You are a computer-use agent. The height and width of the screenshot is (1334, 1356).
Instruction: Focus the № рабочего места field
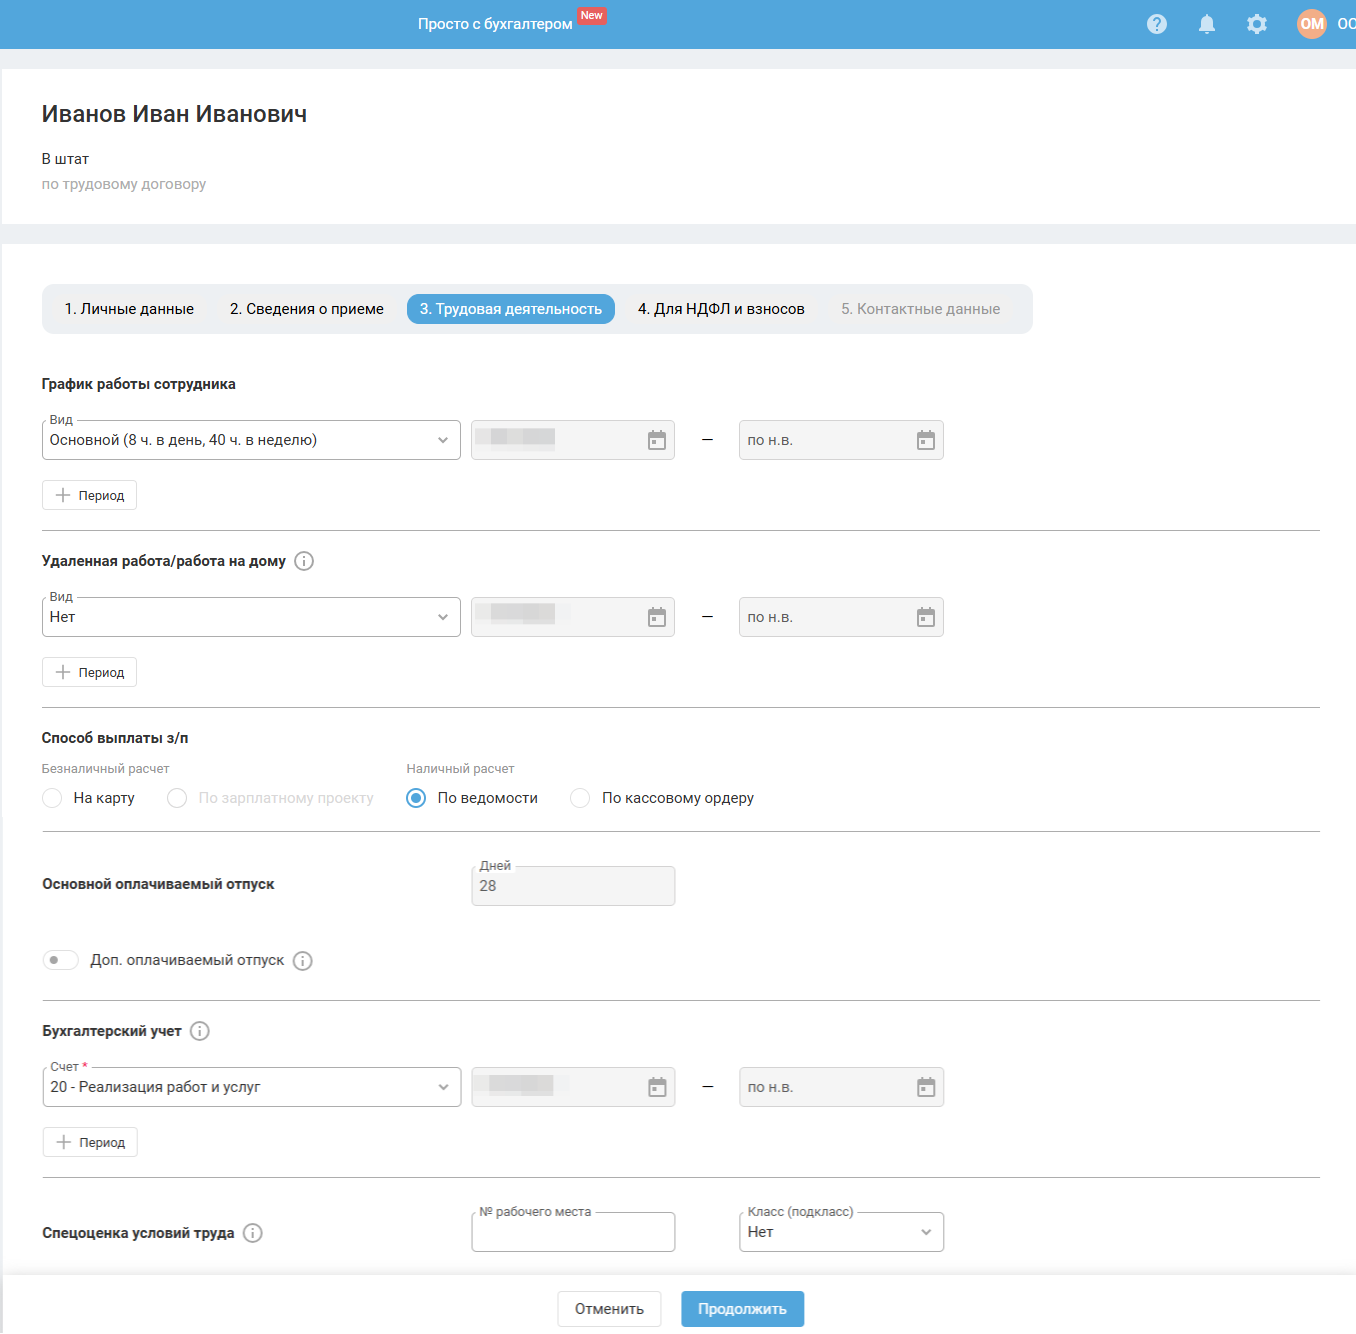pyautogui.click(x=573, y=1232)
